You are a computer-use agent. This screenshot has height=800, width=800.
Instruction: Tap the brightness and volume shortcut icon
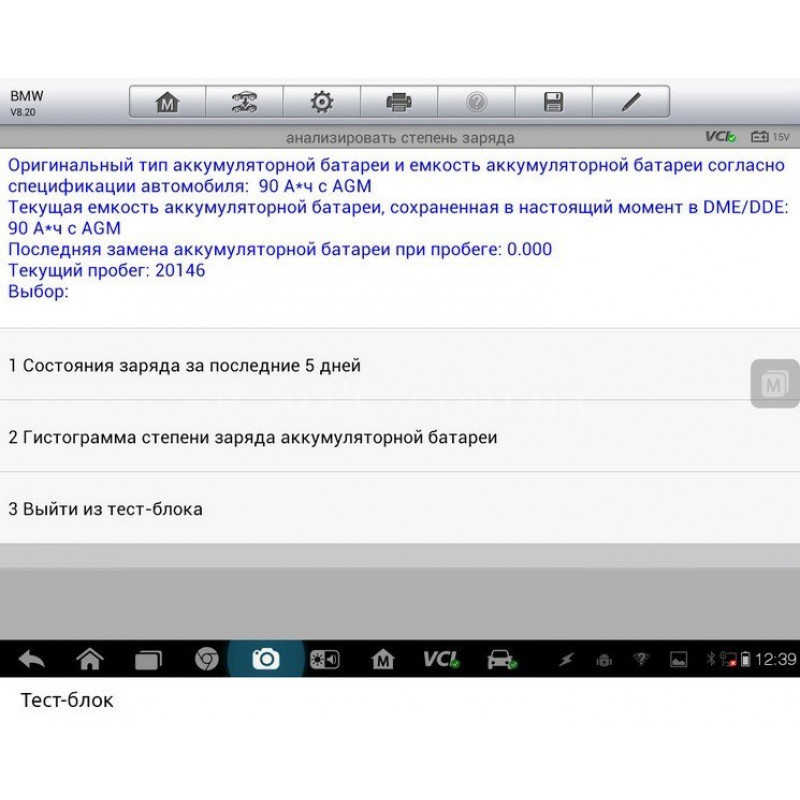coord(324,659)
